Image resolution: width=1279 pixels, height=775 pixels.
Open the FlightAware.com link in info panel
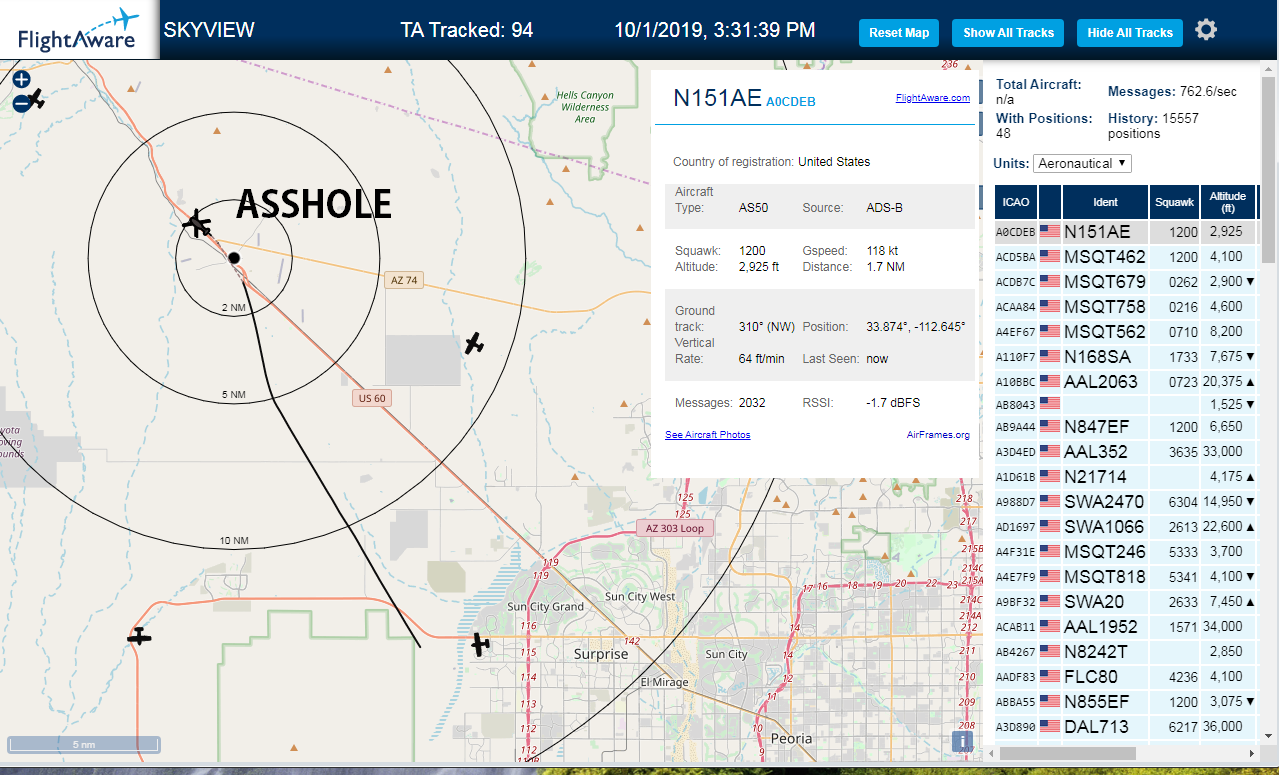932,98
